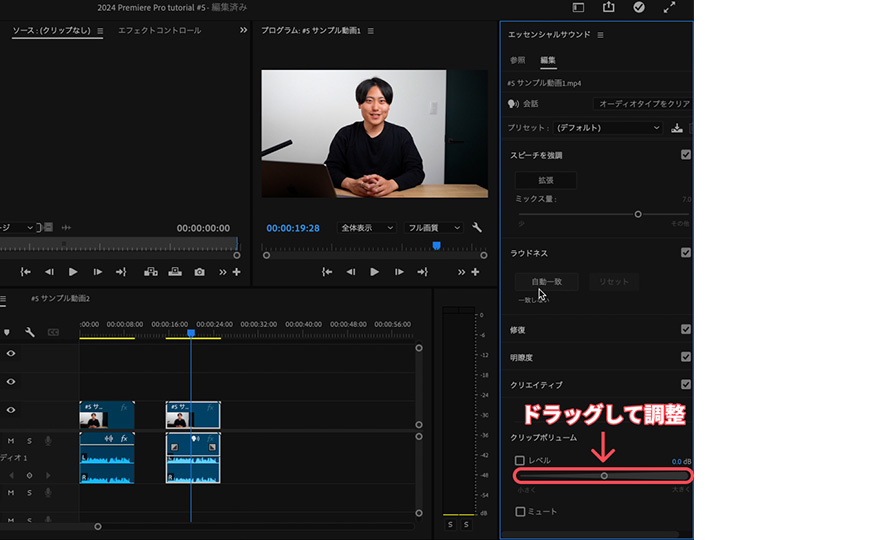
Task: Click the clip volume レベル slider handle
Action: [x=604, y=476]
